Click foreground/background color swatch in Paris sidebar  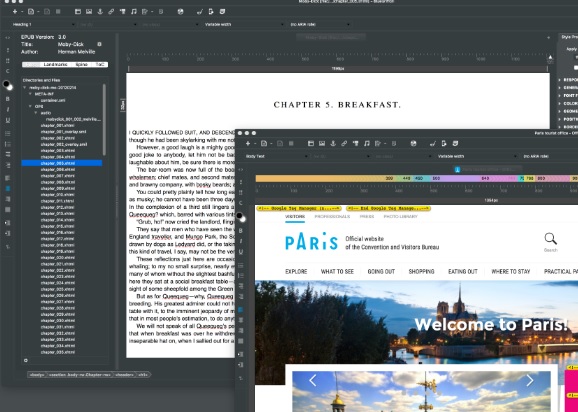241,217
